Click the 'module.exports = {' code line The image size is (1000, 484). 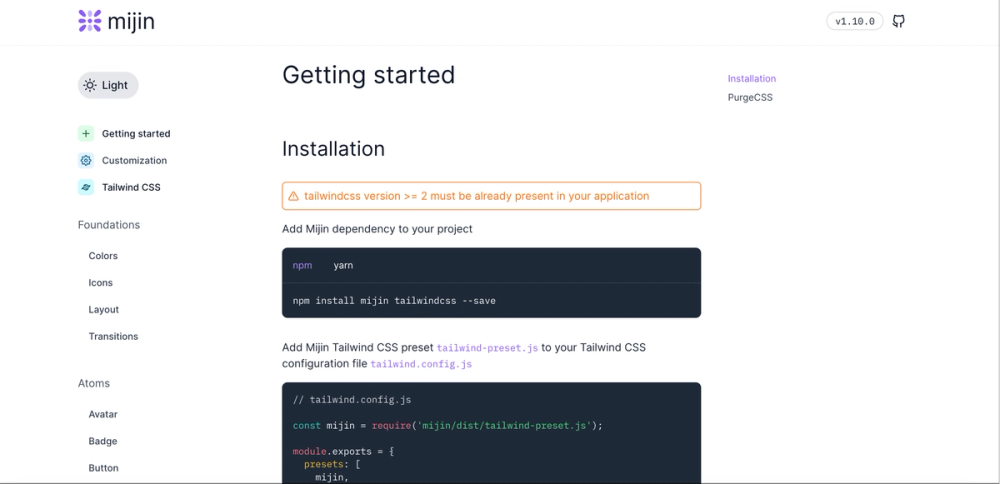point(344,451)
